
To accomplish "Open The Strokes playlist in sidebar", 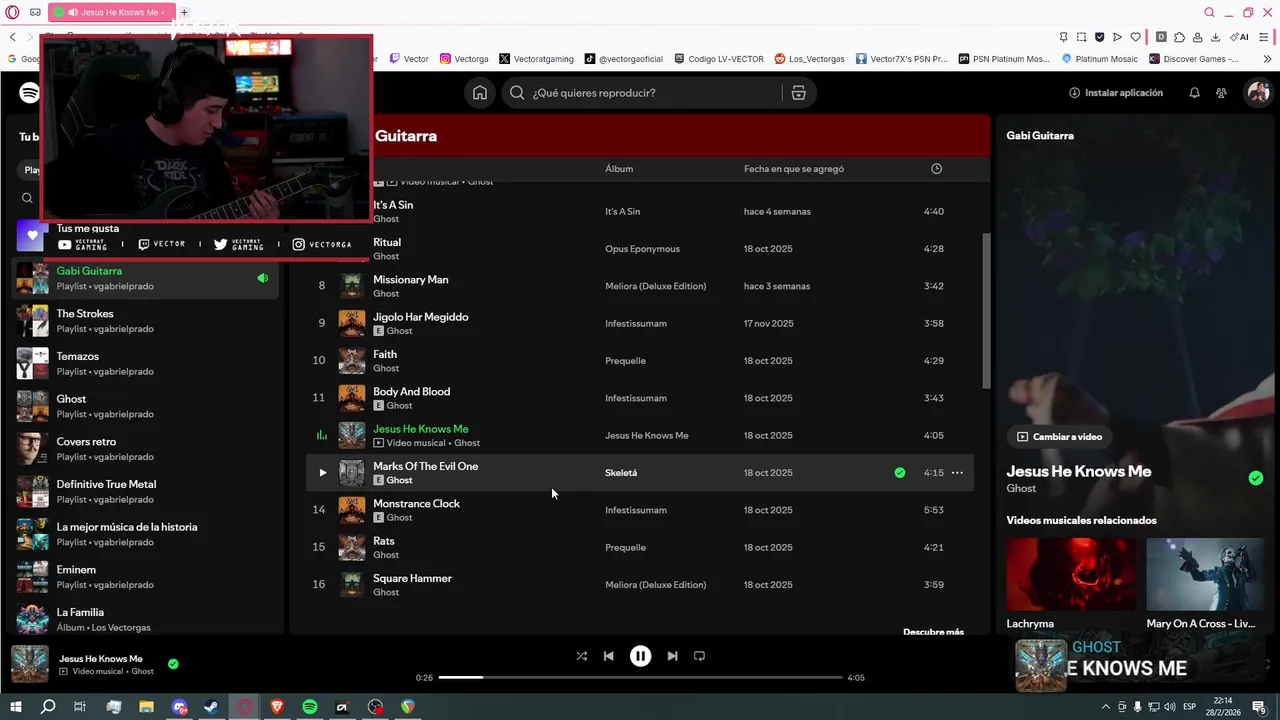I will 145,321.
